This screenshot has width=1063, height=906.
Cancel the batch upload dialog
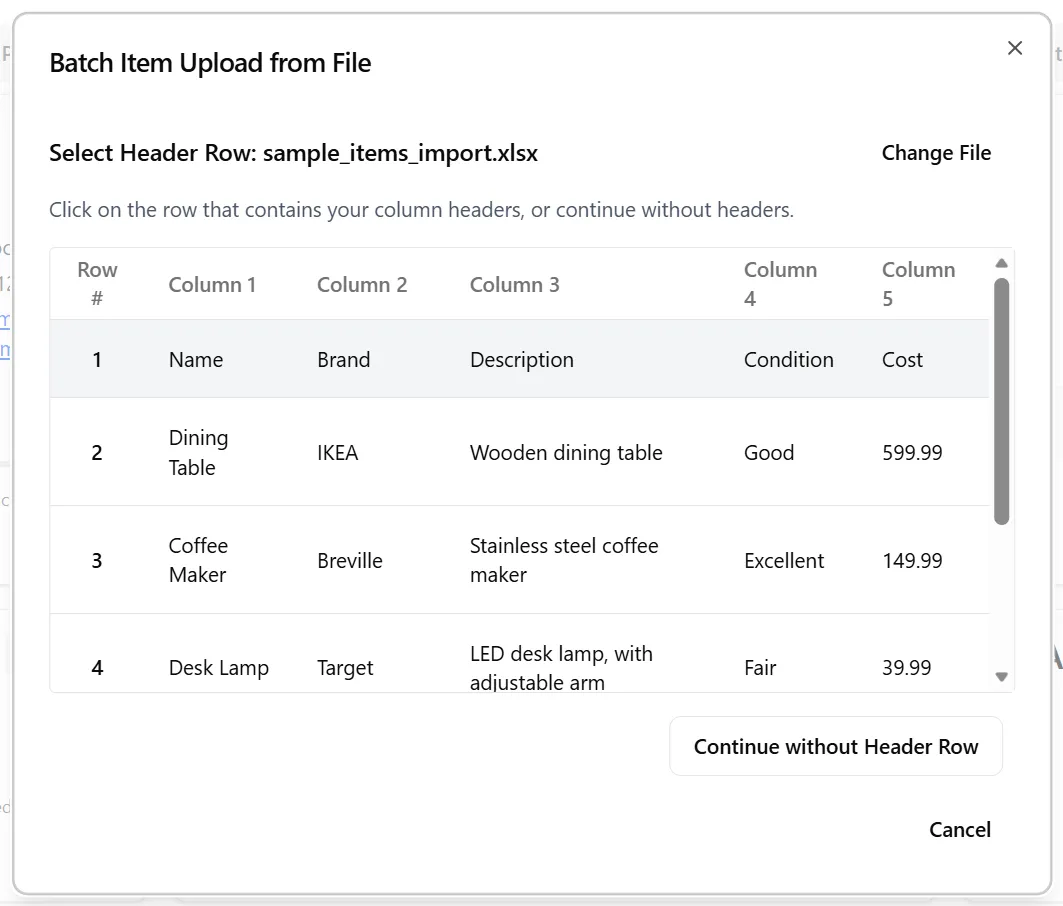click(959, 829)
